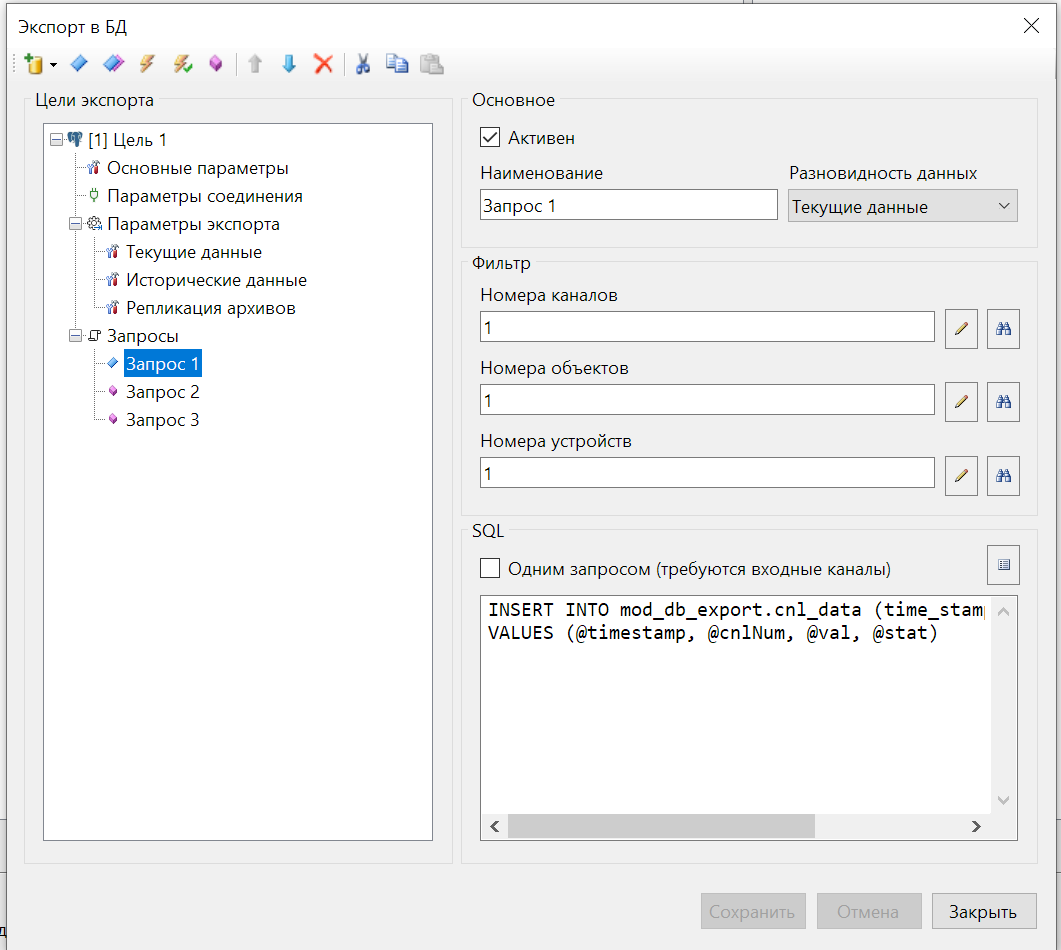Copy the selected item

click(397, 64)
